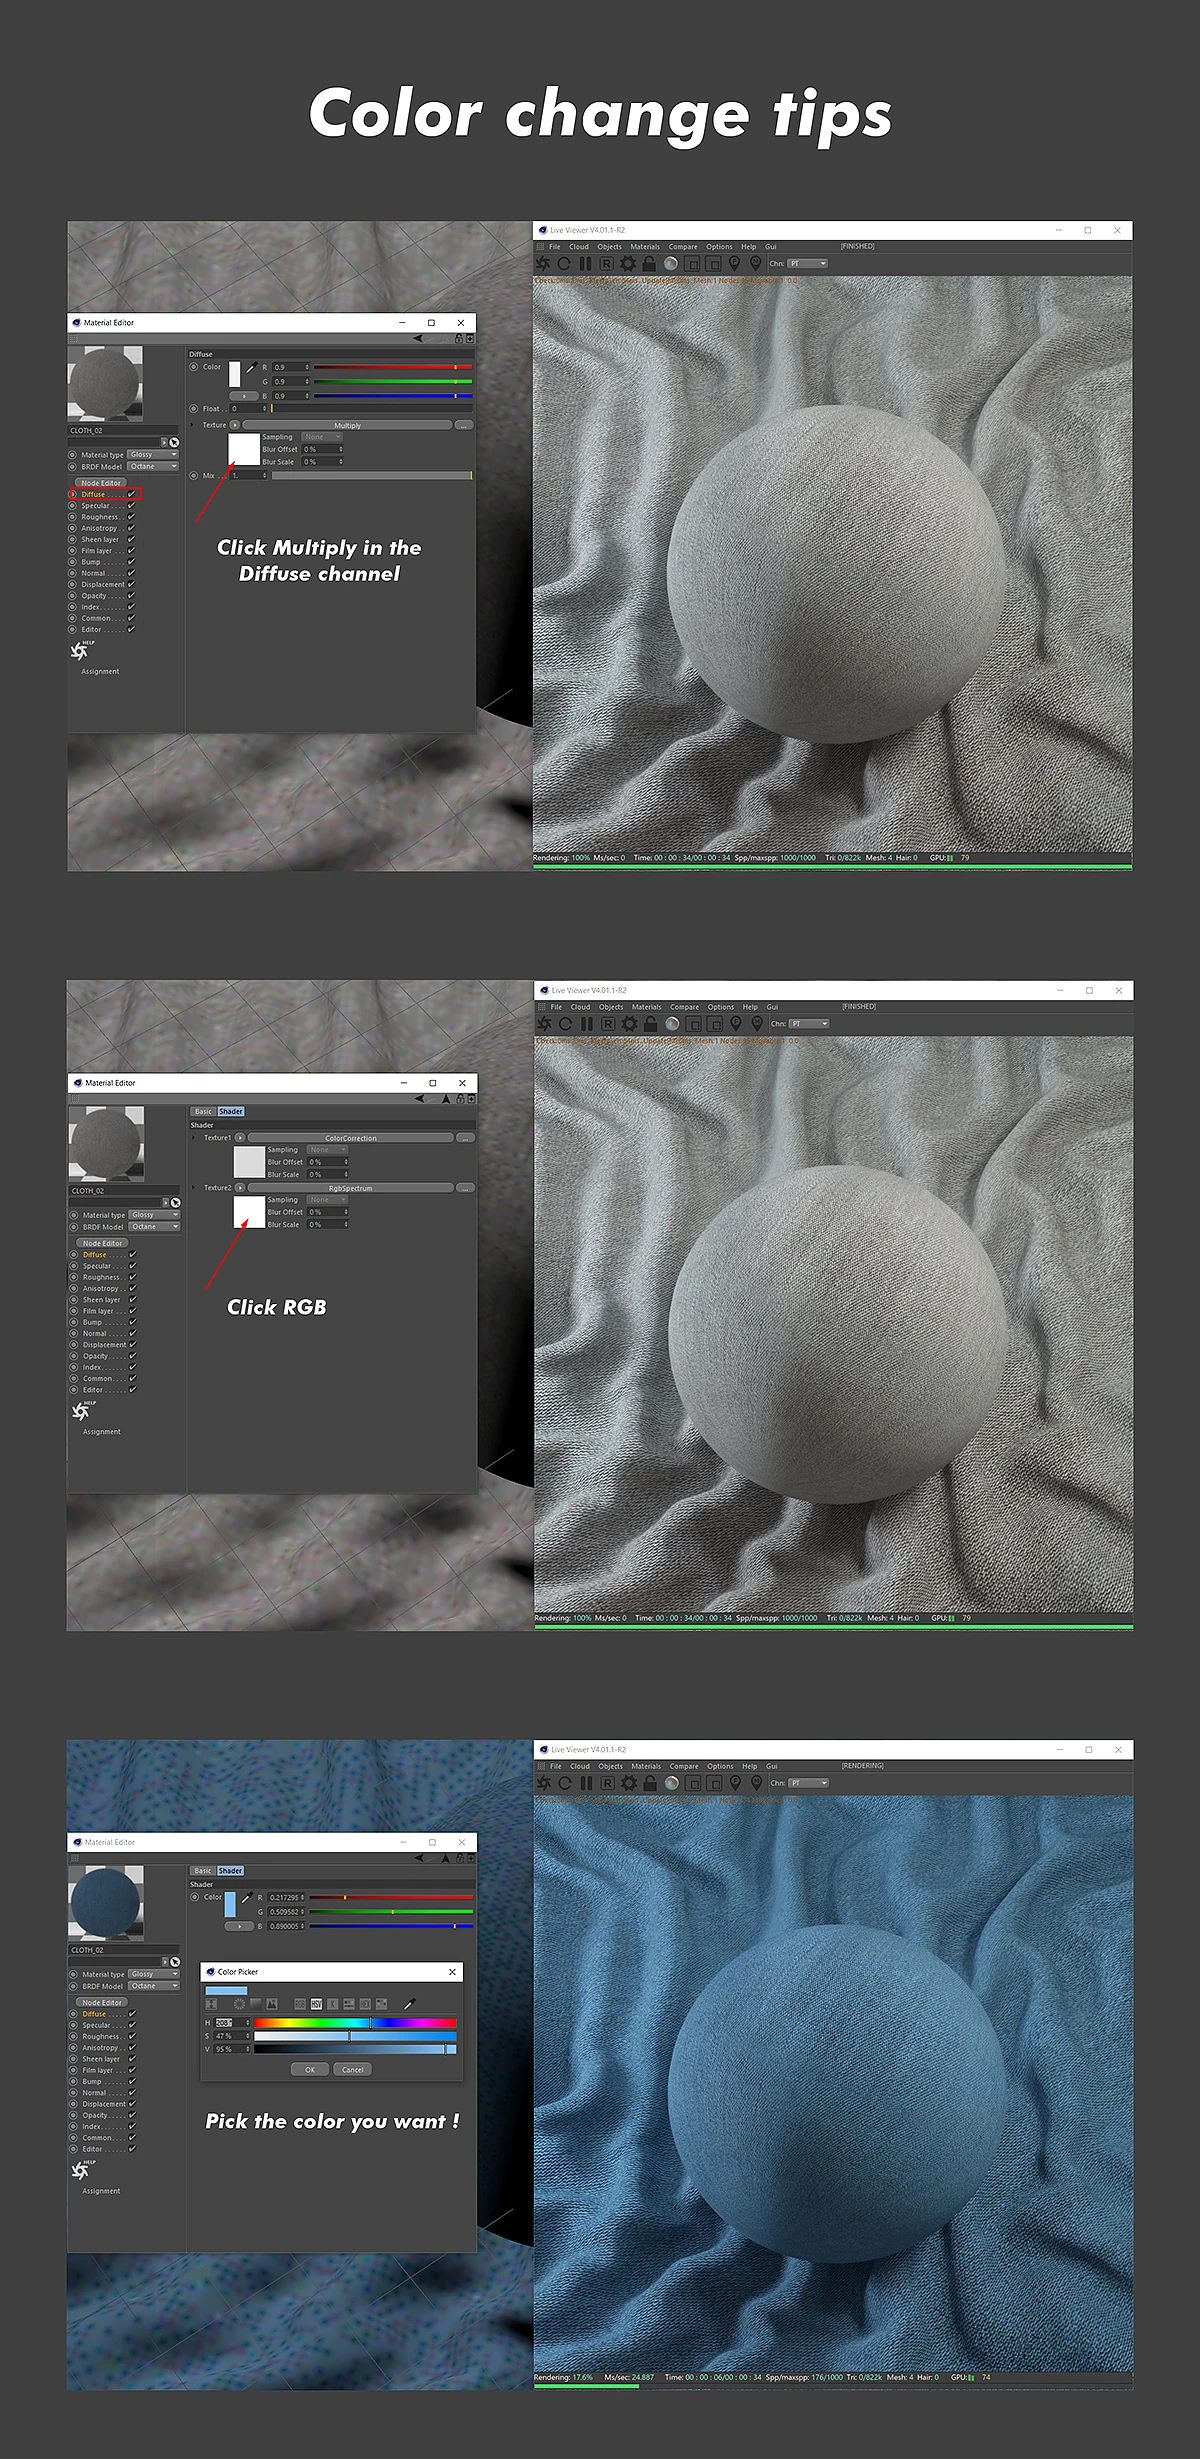This screenshot has height=2459, width=1200.
Task: Toggle the red-outlined Diffuse channel checkbox
Action: [x=131, y=494]
